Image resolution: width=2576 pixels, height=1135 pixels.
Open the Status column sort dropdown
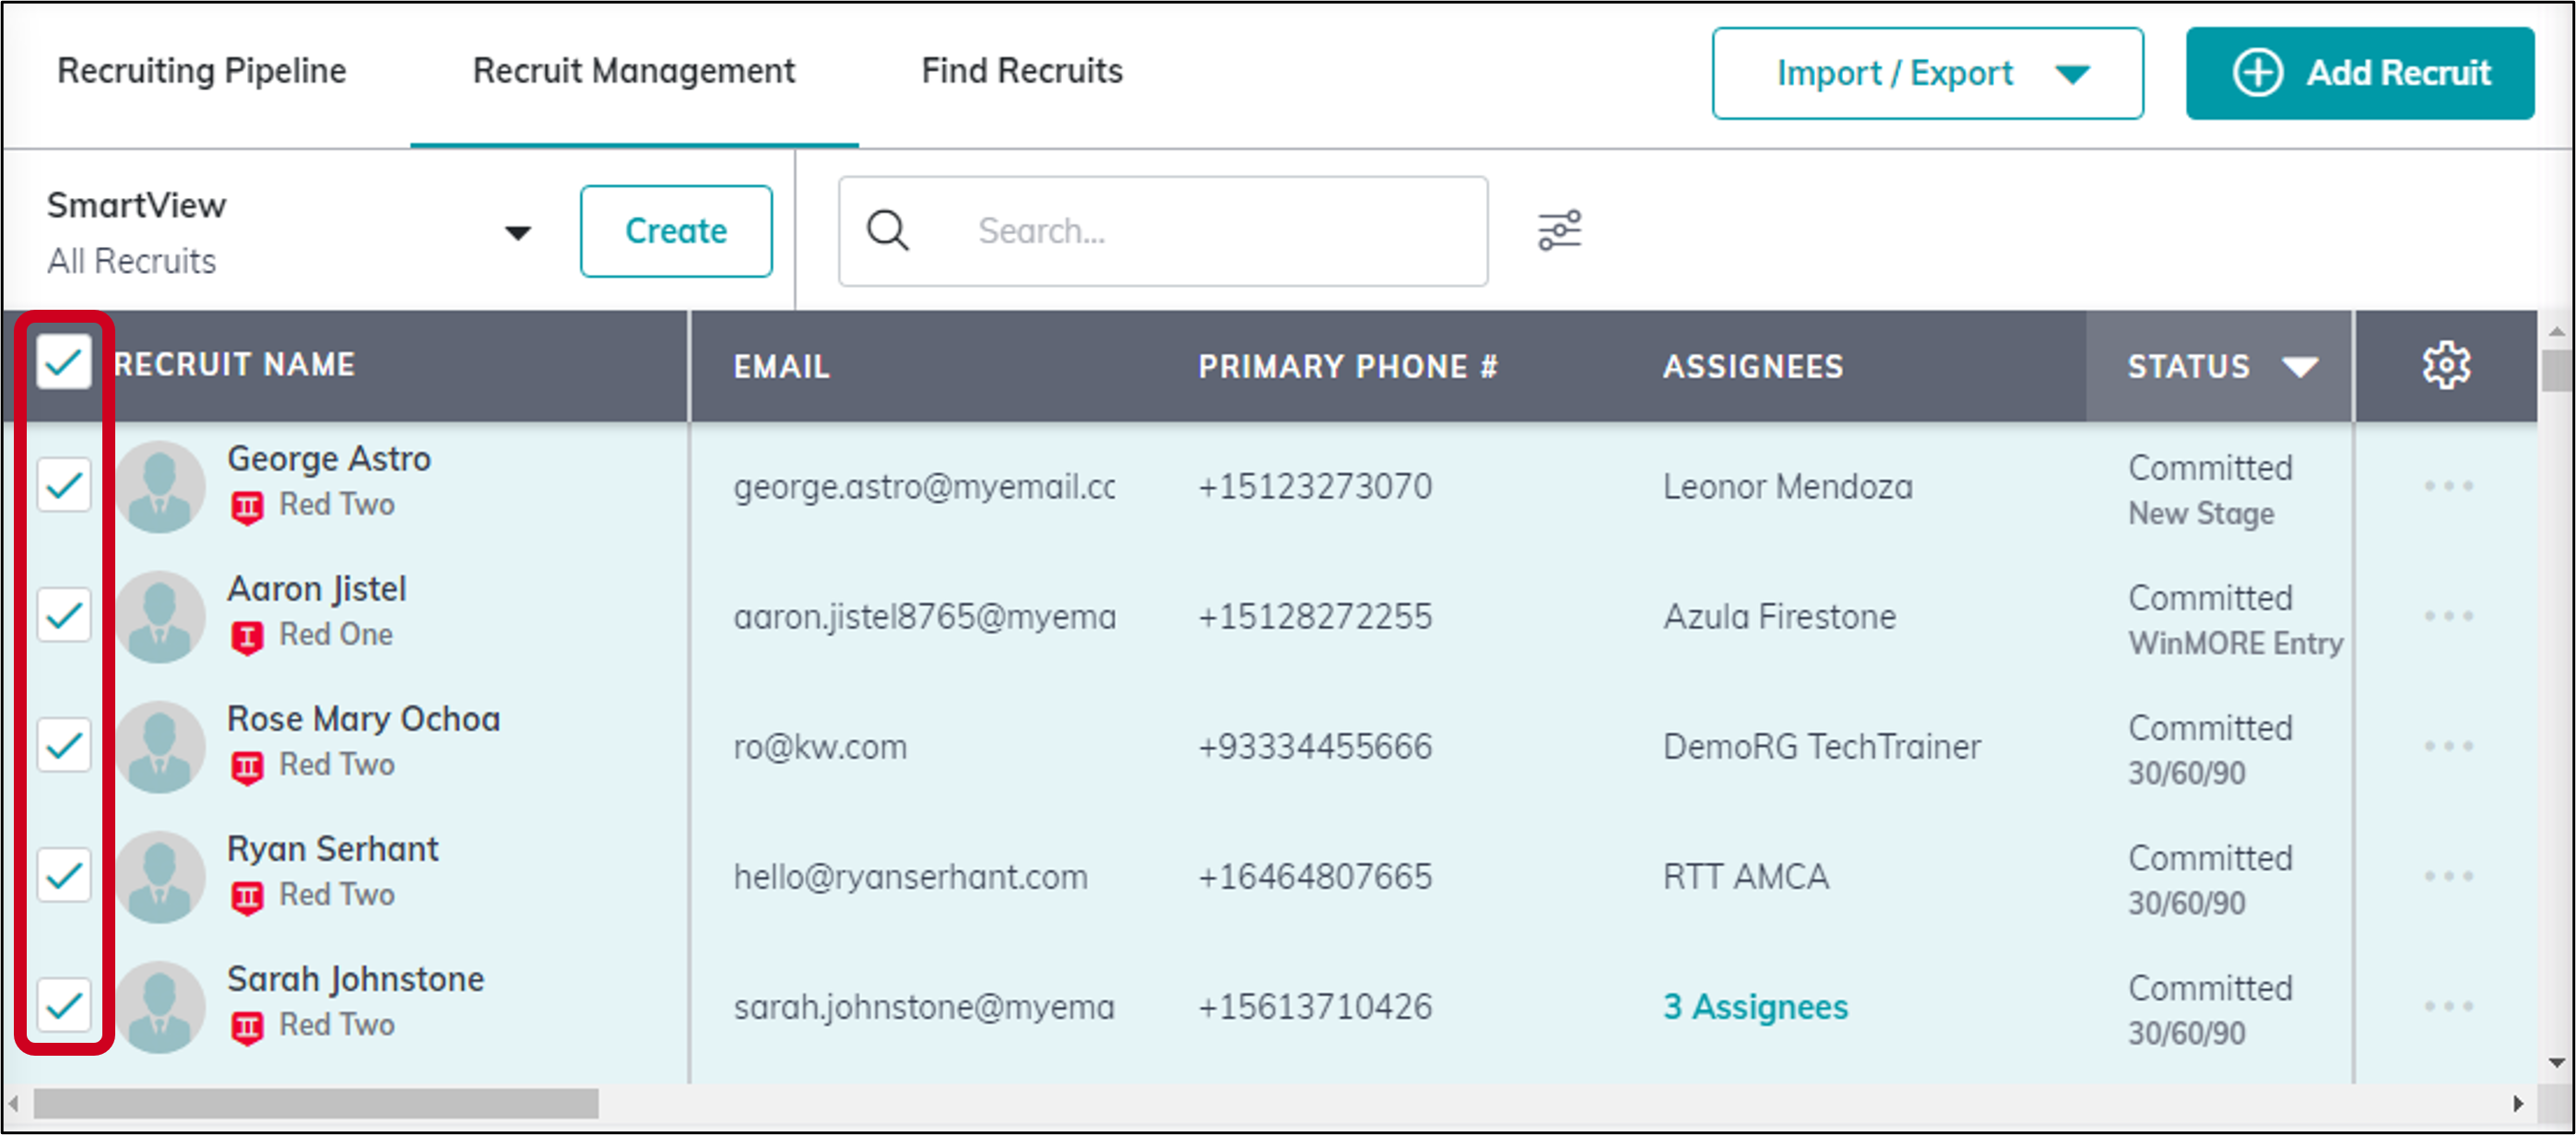2300,366
